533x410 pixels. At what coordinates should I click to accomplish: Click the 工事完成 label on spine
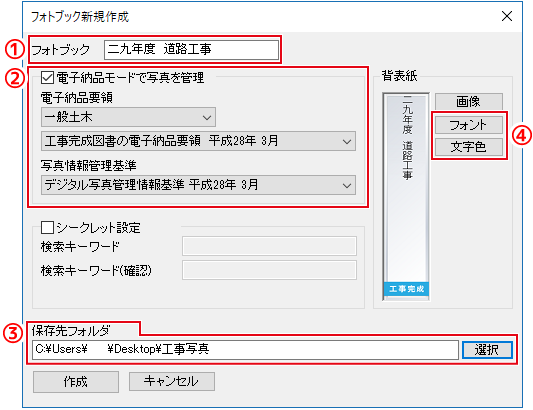(x=406, y=289)
